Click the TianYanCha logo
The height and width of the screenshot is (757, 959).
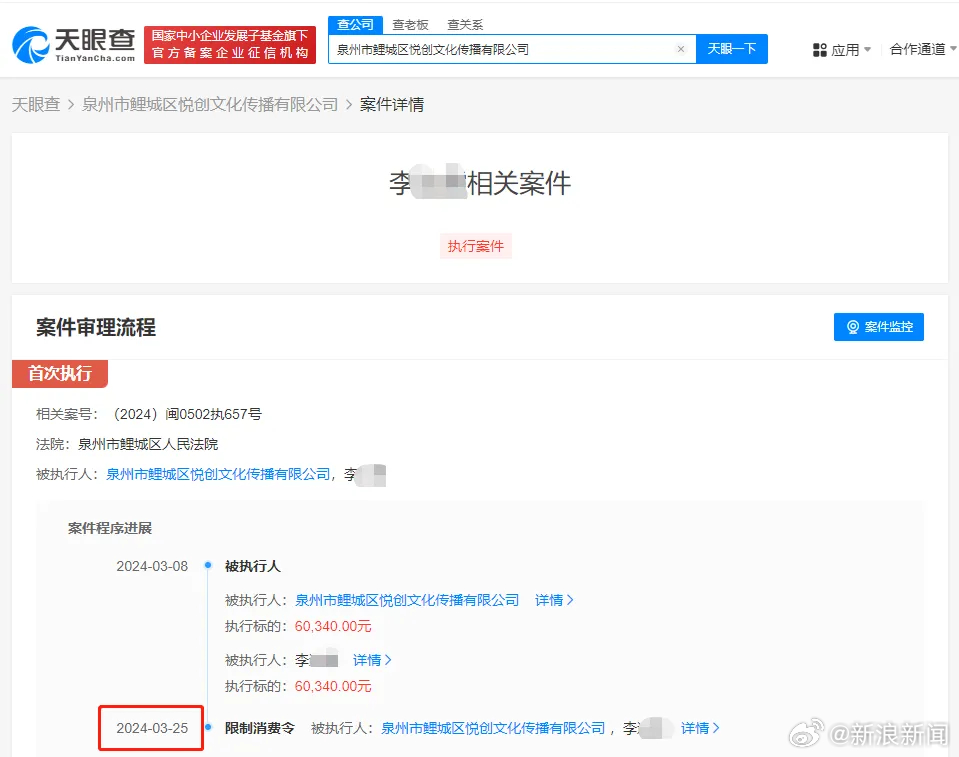pos(74,45)
